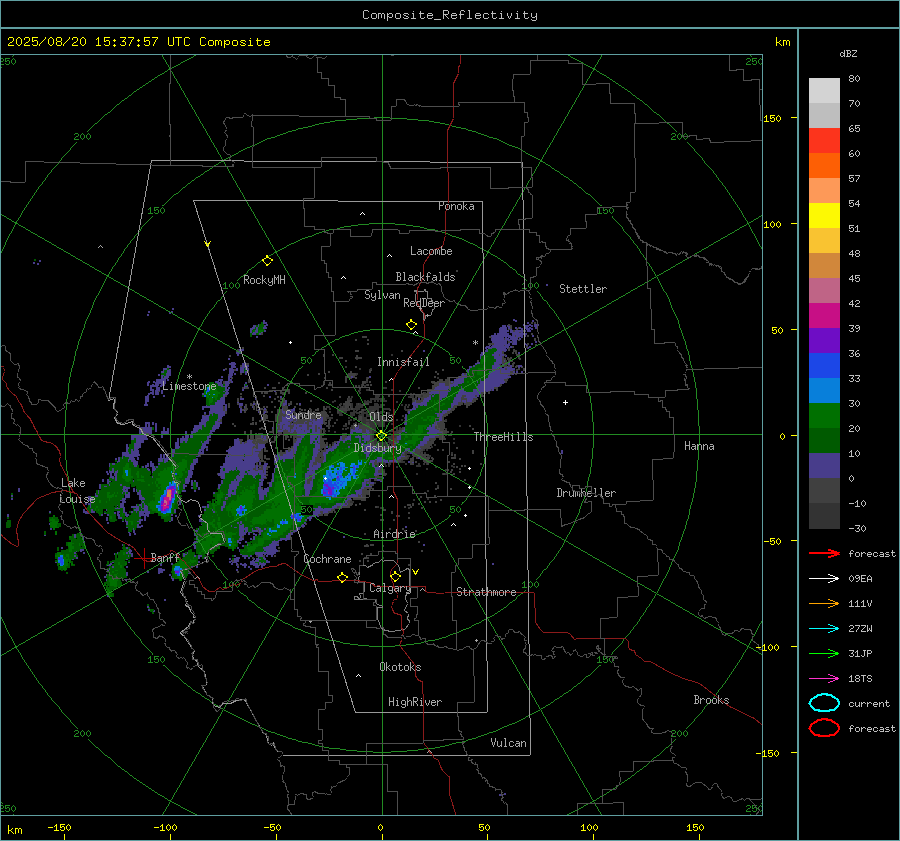The image size is (900, 841).
Task: Select the 80 dBZ light gray swatch
Action: point(824,90)
